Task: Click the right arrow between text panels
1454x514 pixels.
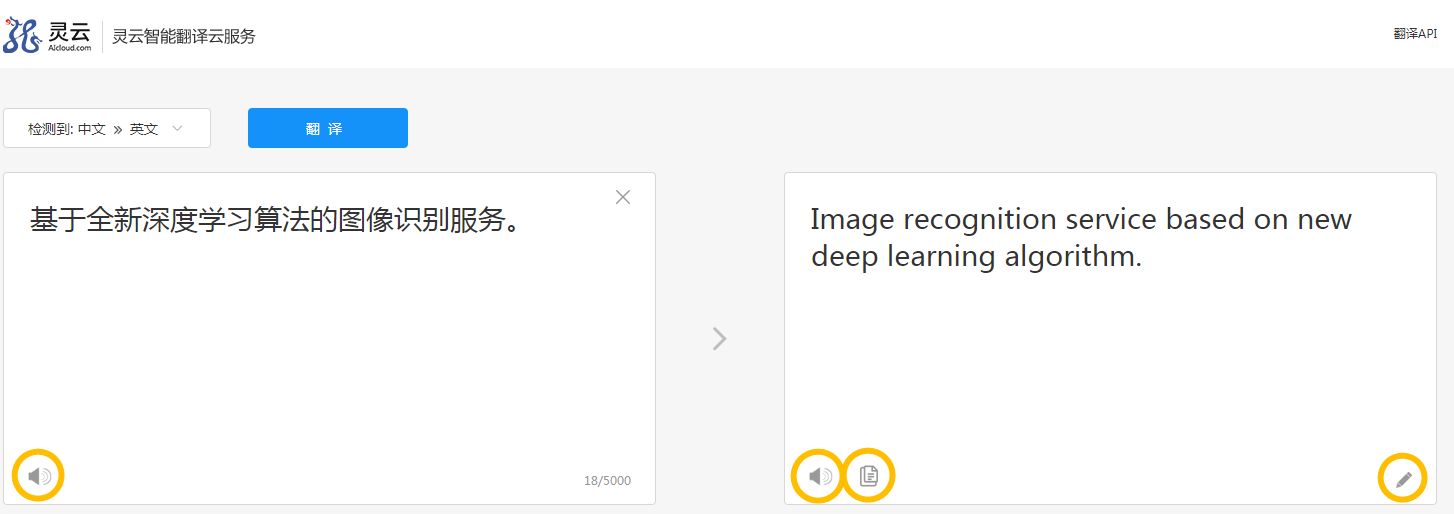Action: coord(719,339)
